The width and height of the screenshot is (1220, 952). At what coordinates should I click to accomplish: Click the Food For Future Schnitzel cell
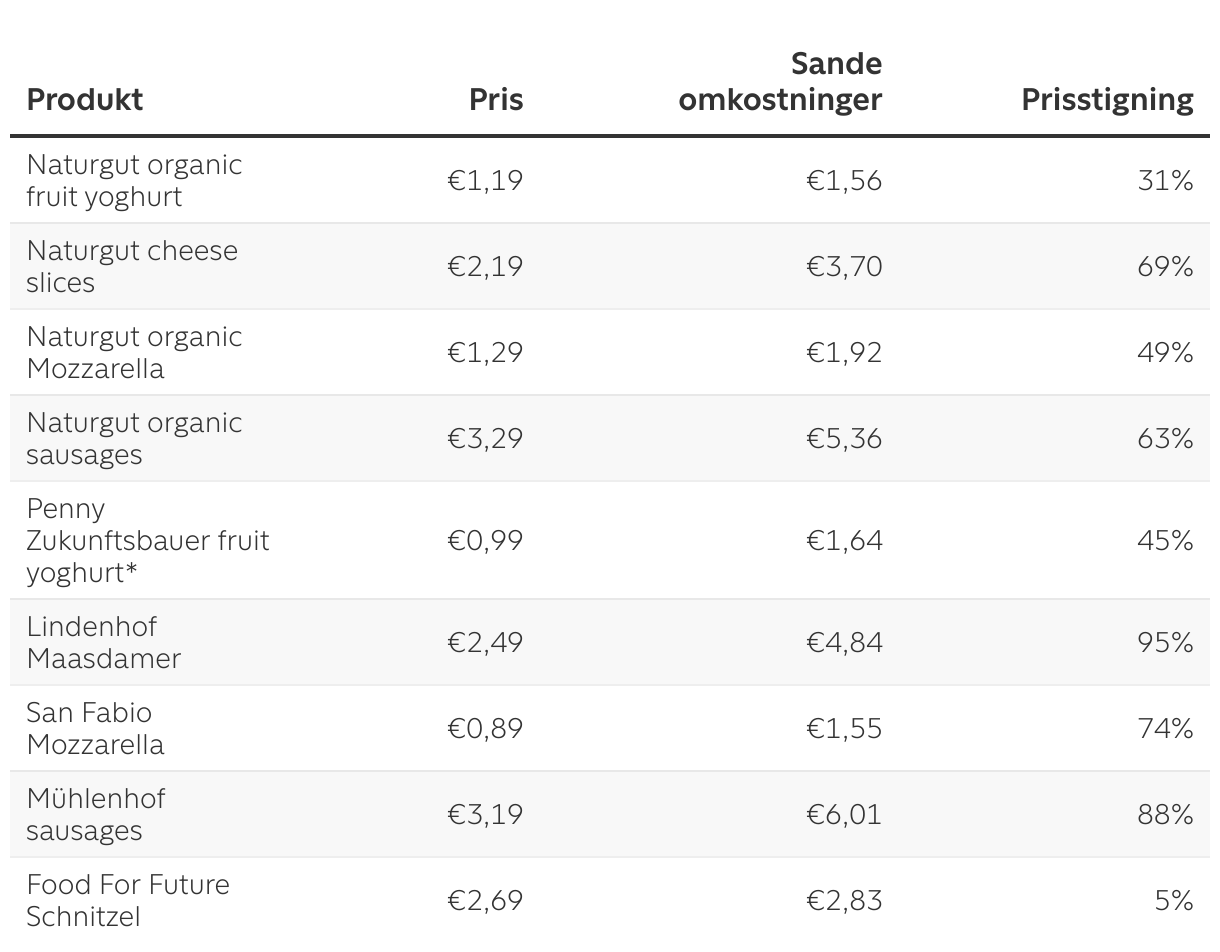pos(128,900)
